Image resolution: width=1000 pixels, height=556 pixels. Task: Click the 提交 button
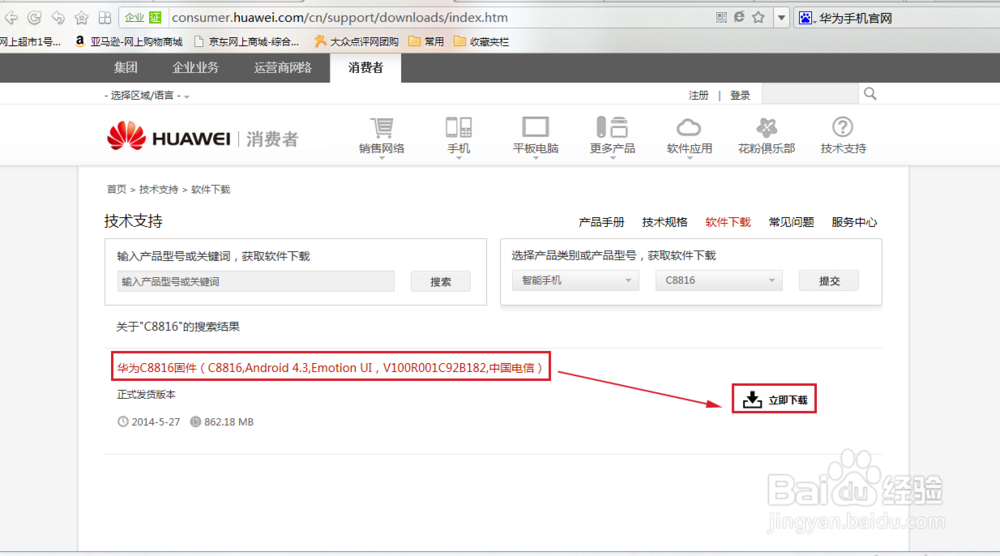pyautogui.click(x=829, y=281)
